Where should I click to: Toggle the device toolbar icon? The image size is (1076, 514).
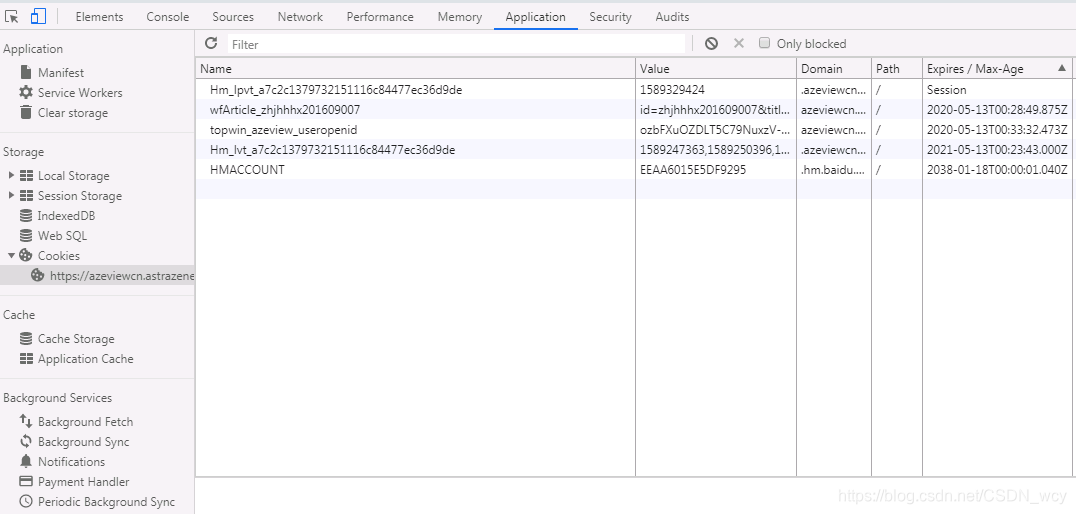coord(38,16)
